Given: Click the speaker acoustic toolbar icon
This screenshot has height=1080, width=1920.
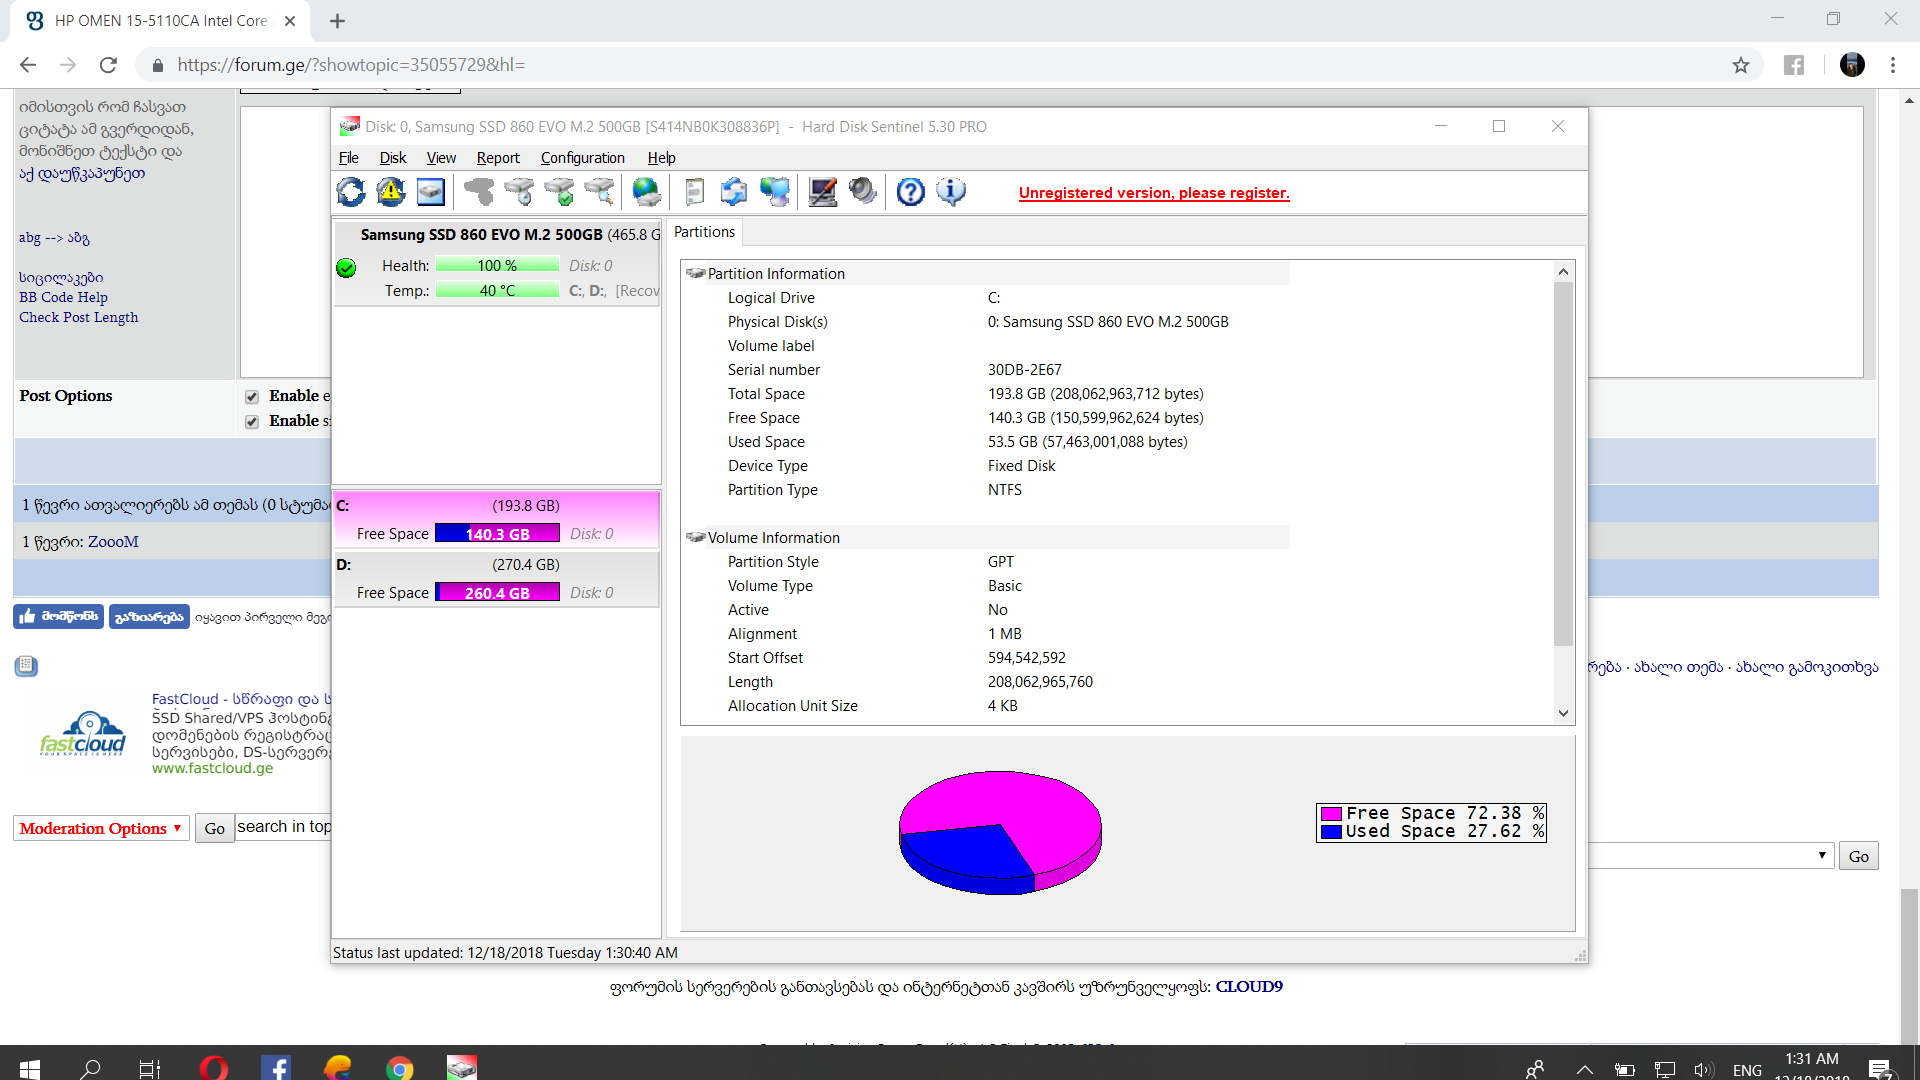Looking at the screenshot, I should click(862, 192).
